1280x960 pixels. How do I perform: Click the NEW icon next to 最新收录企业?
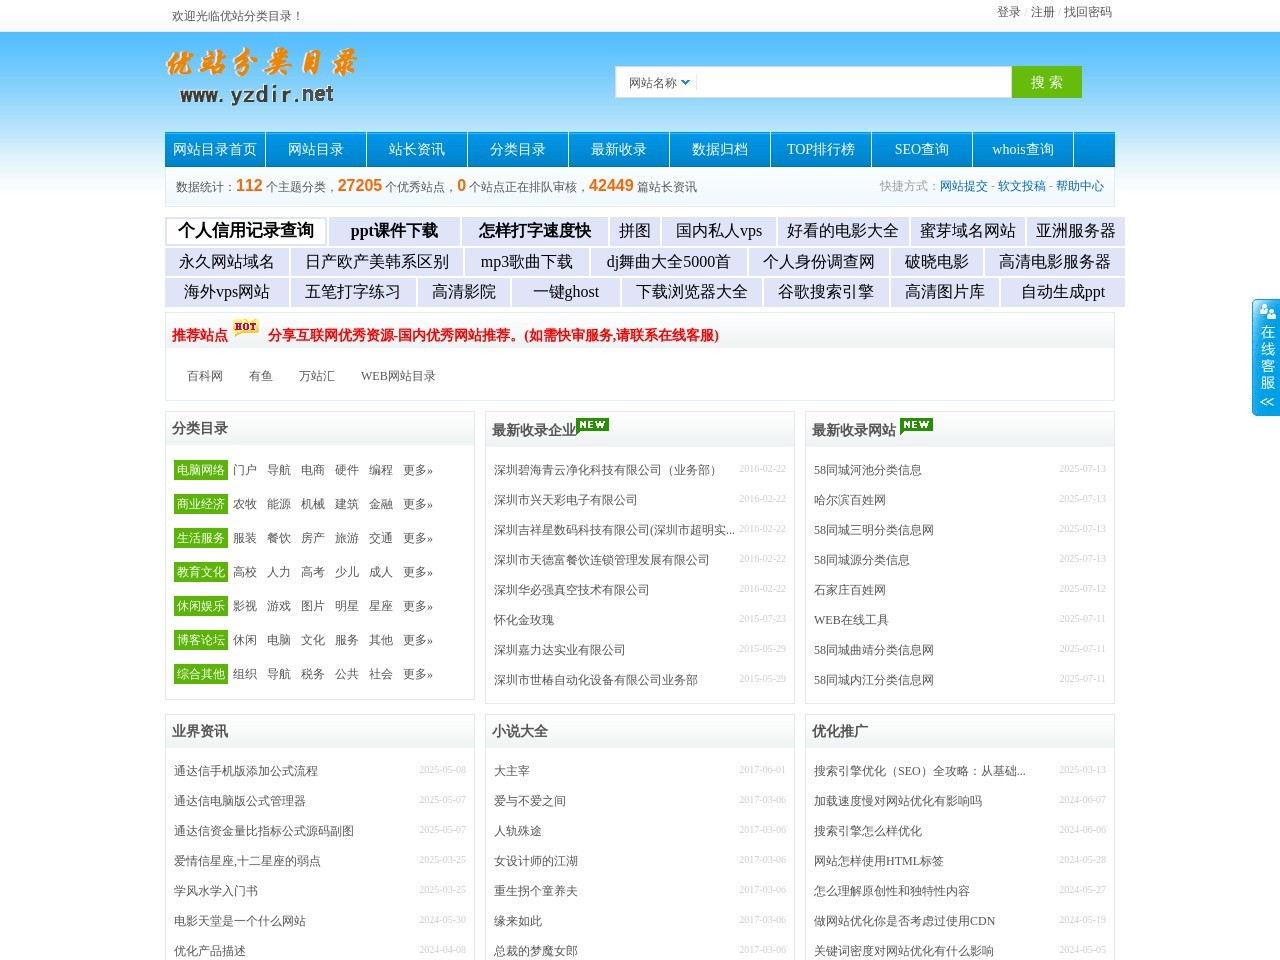point(592,424)
